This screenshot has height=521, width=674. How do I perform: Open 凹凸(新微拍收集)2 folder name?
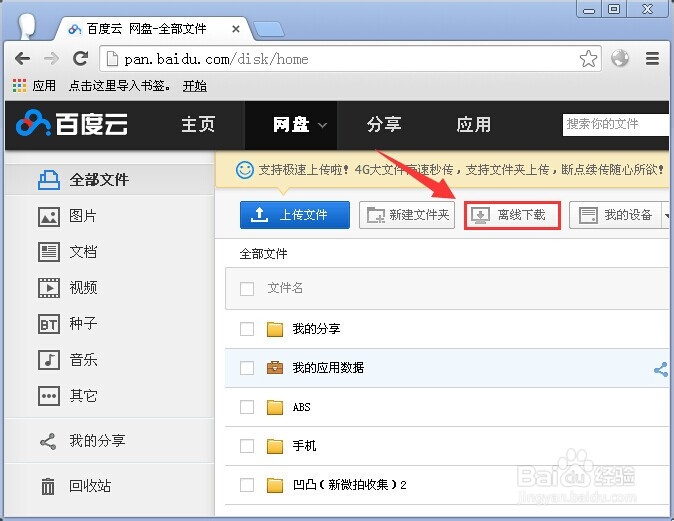(x=349, y=485)
